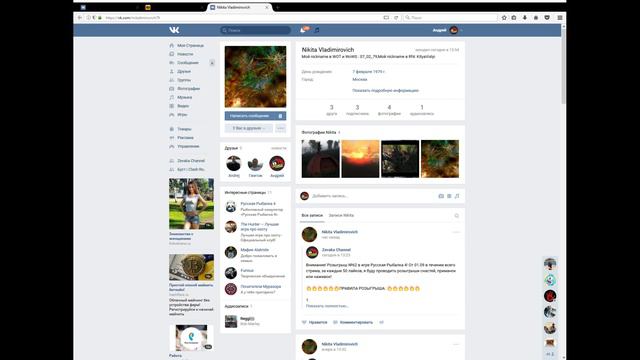Select the Nikita Vladimirovich browser tab
This screenshot has height=360, width=640.
click(x=239, y=7)
